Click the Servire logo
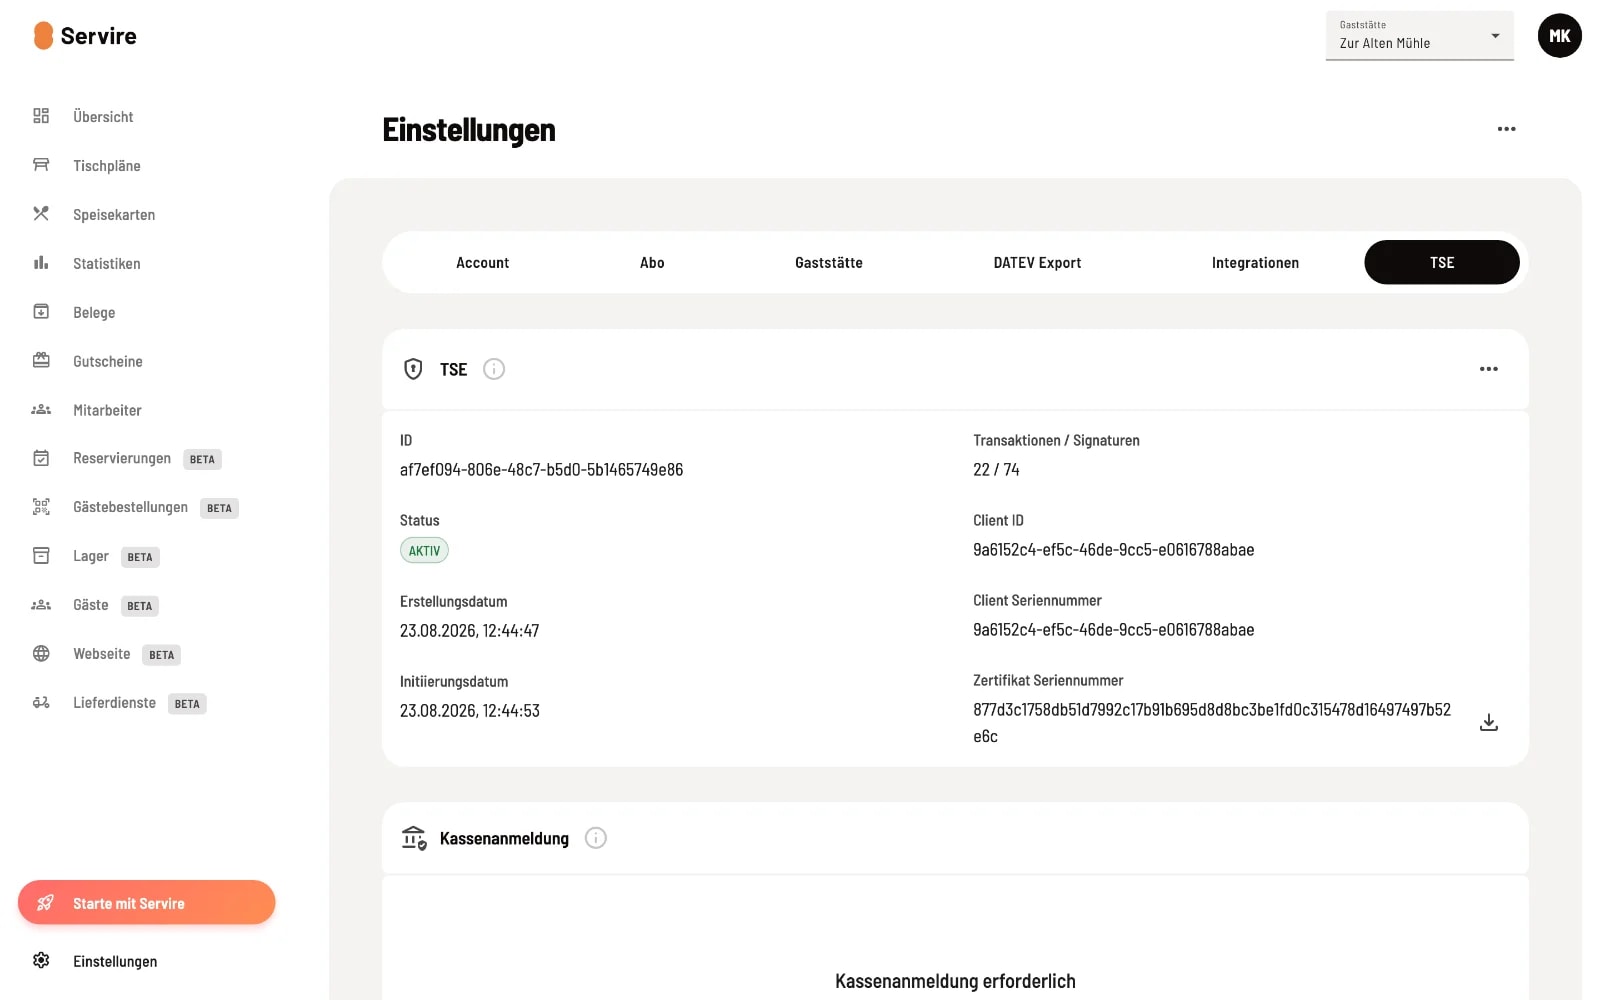 click(x=85, y=36)
